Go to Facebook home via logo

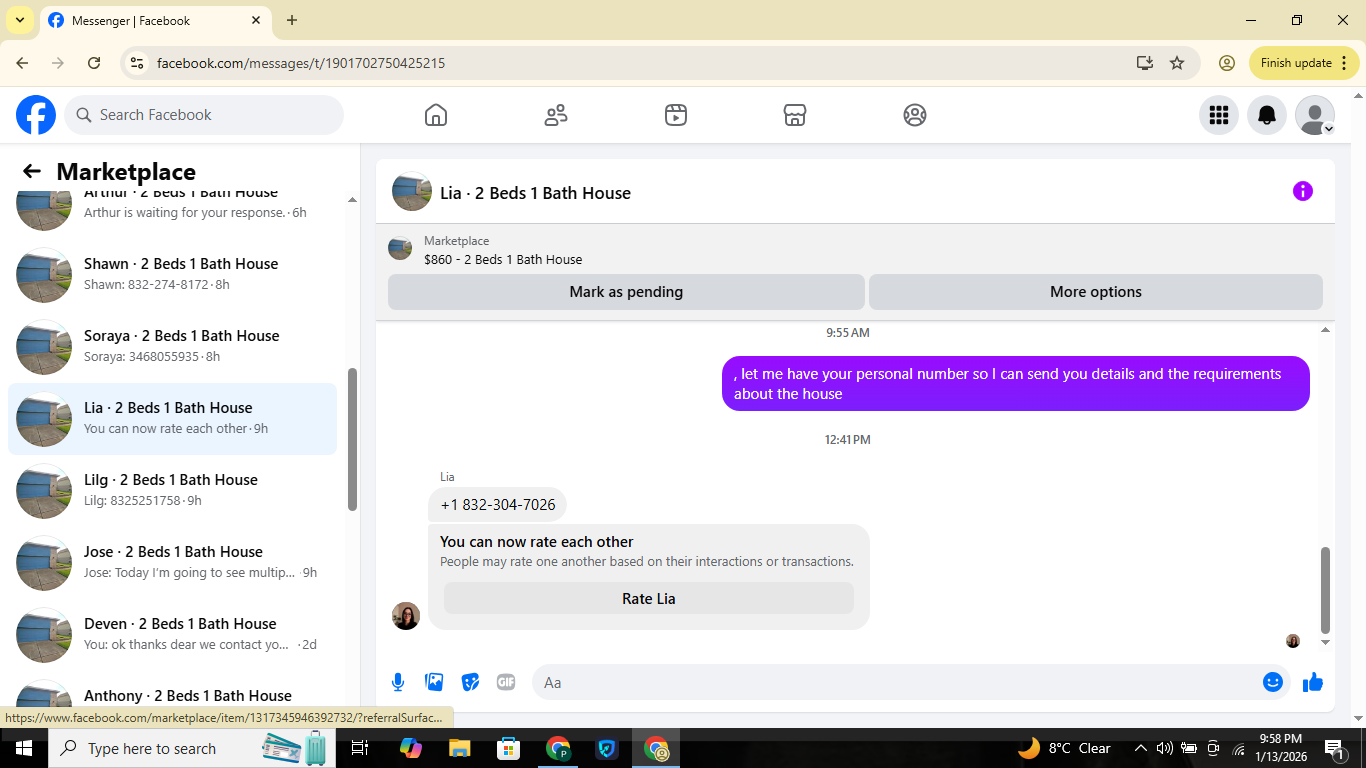[36, 115]
